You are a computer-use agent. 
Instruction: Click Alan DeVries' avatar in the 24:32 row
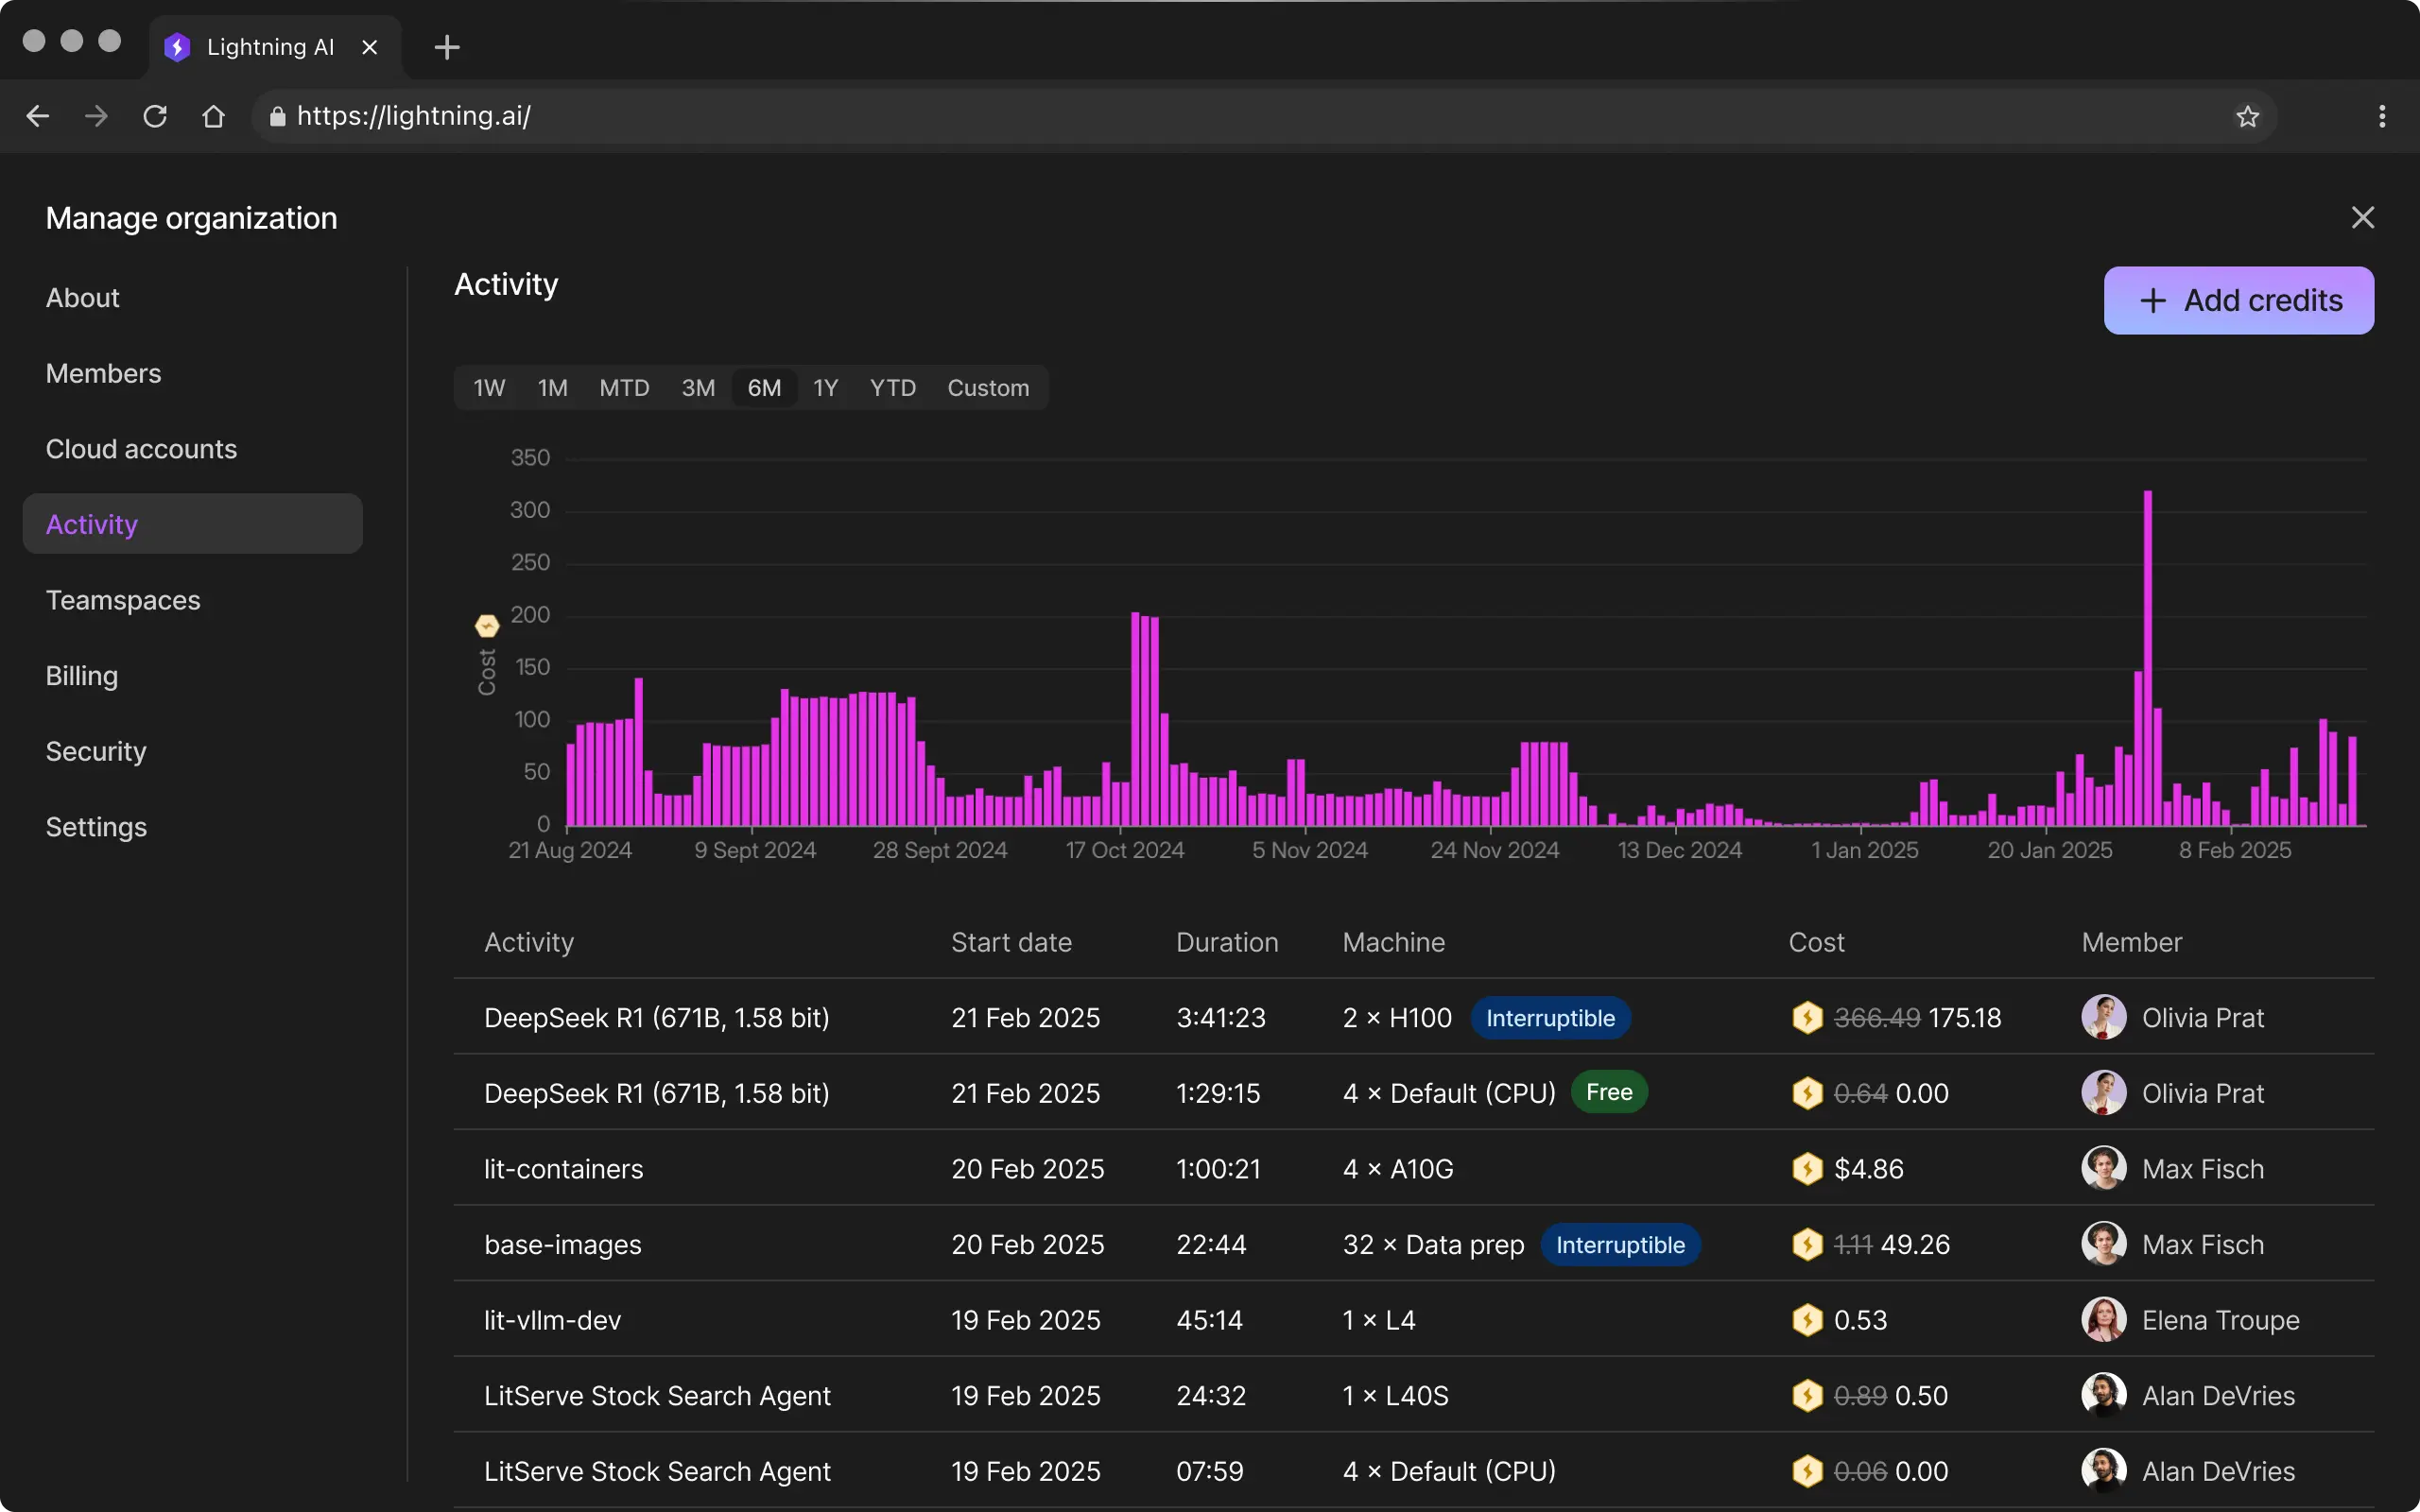[2103, 1395]
